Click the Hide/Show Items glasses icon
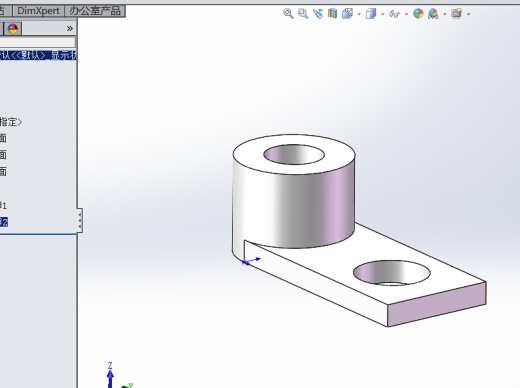This screenshot has width=520, height=388. [395, 14]
